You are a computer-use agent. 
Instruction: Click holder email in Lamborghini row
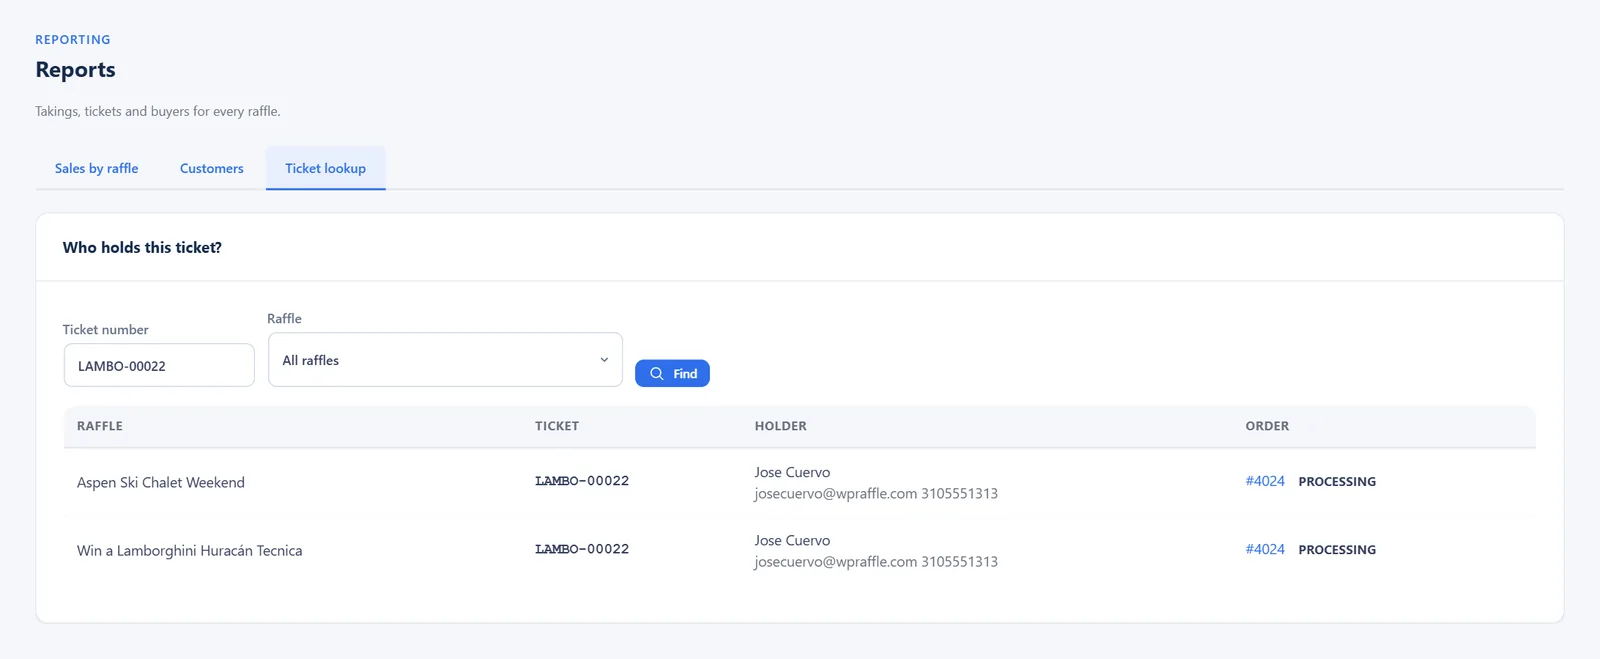point(835,562)
